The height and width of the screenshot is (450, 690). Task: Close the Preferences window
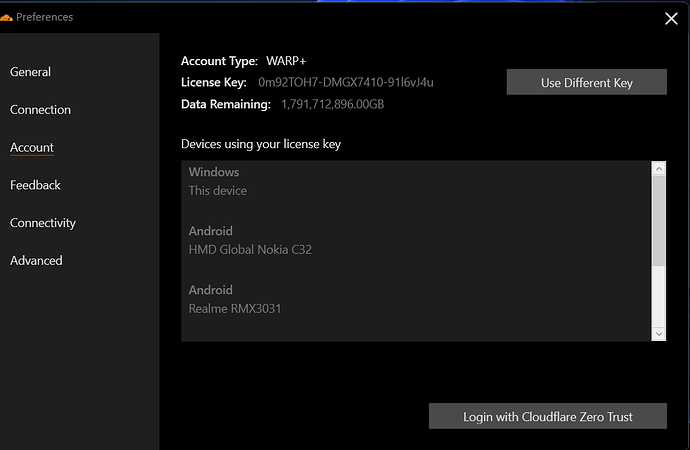[x=671, y=18]
